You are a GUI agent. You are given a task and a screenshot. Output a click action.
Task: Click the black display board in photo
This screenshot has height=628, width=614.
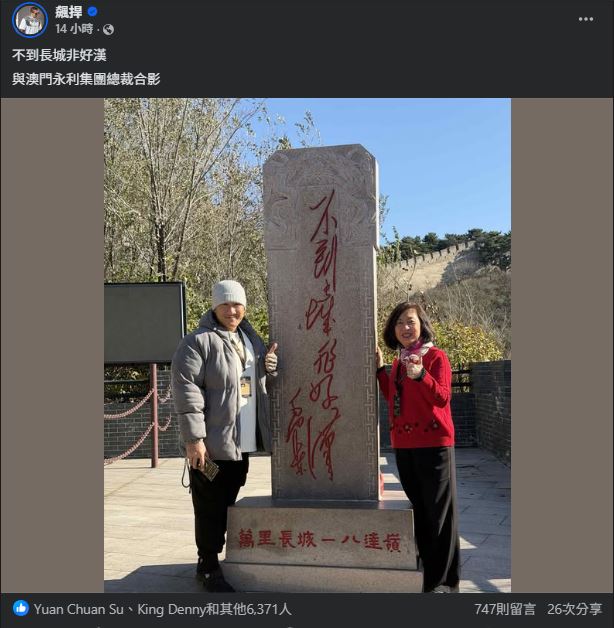tap(145, 323)
